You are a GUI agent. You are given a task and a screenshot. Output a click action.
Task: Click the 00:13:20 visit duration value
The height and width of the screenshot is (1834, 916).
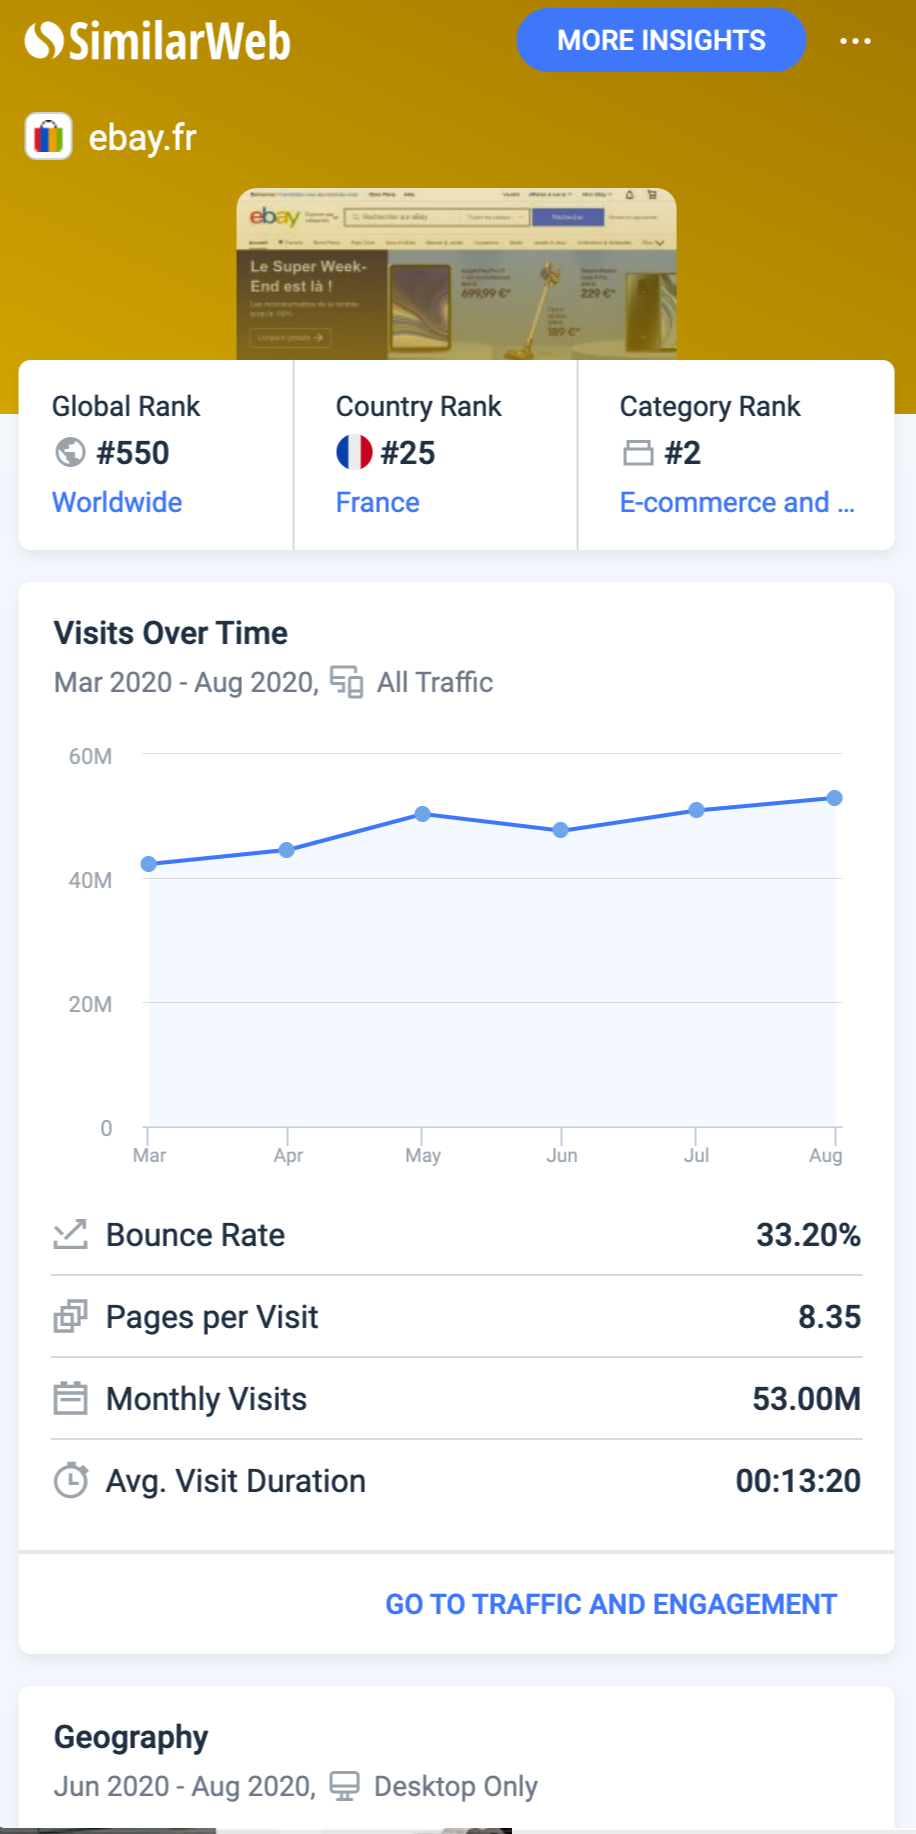(798, 1481)
